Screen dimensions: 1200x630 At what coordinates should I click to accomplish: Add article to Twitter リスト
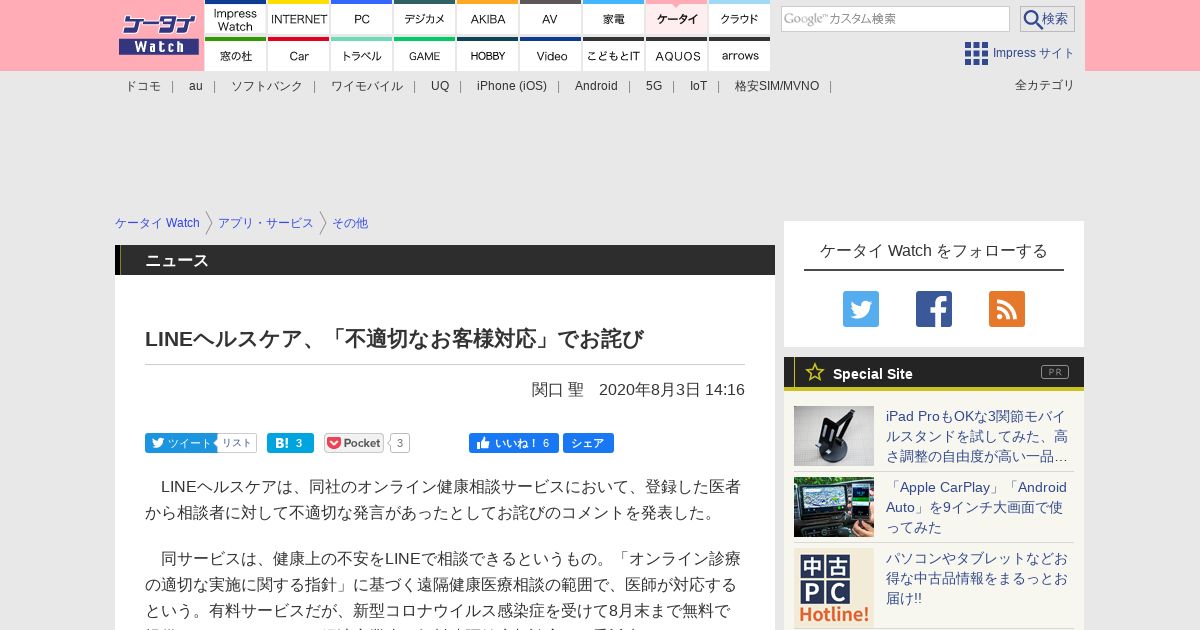237,443
